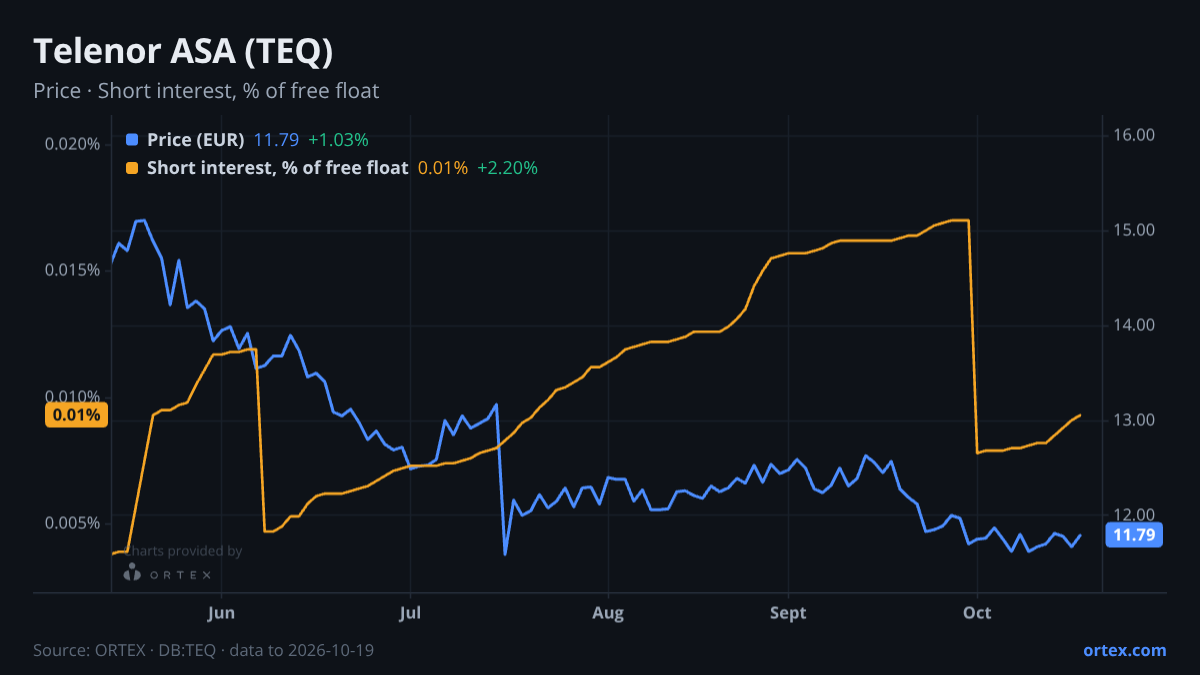The width and height of the screenshot is (1200, 675).
Task: Click the blue Price legend swatch
Action: (x=132, y=140)
